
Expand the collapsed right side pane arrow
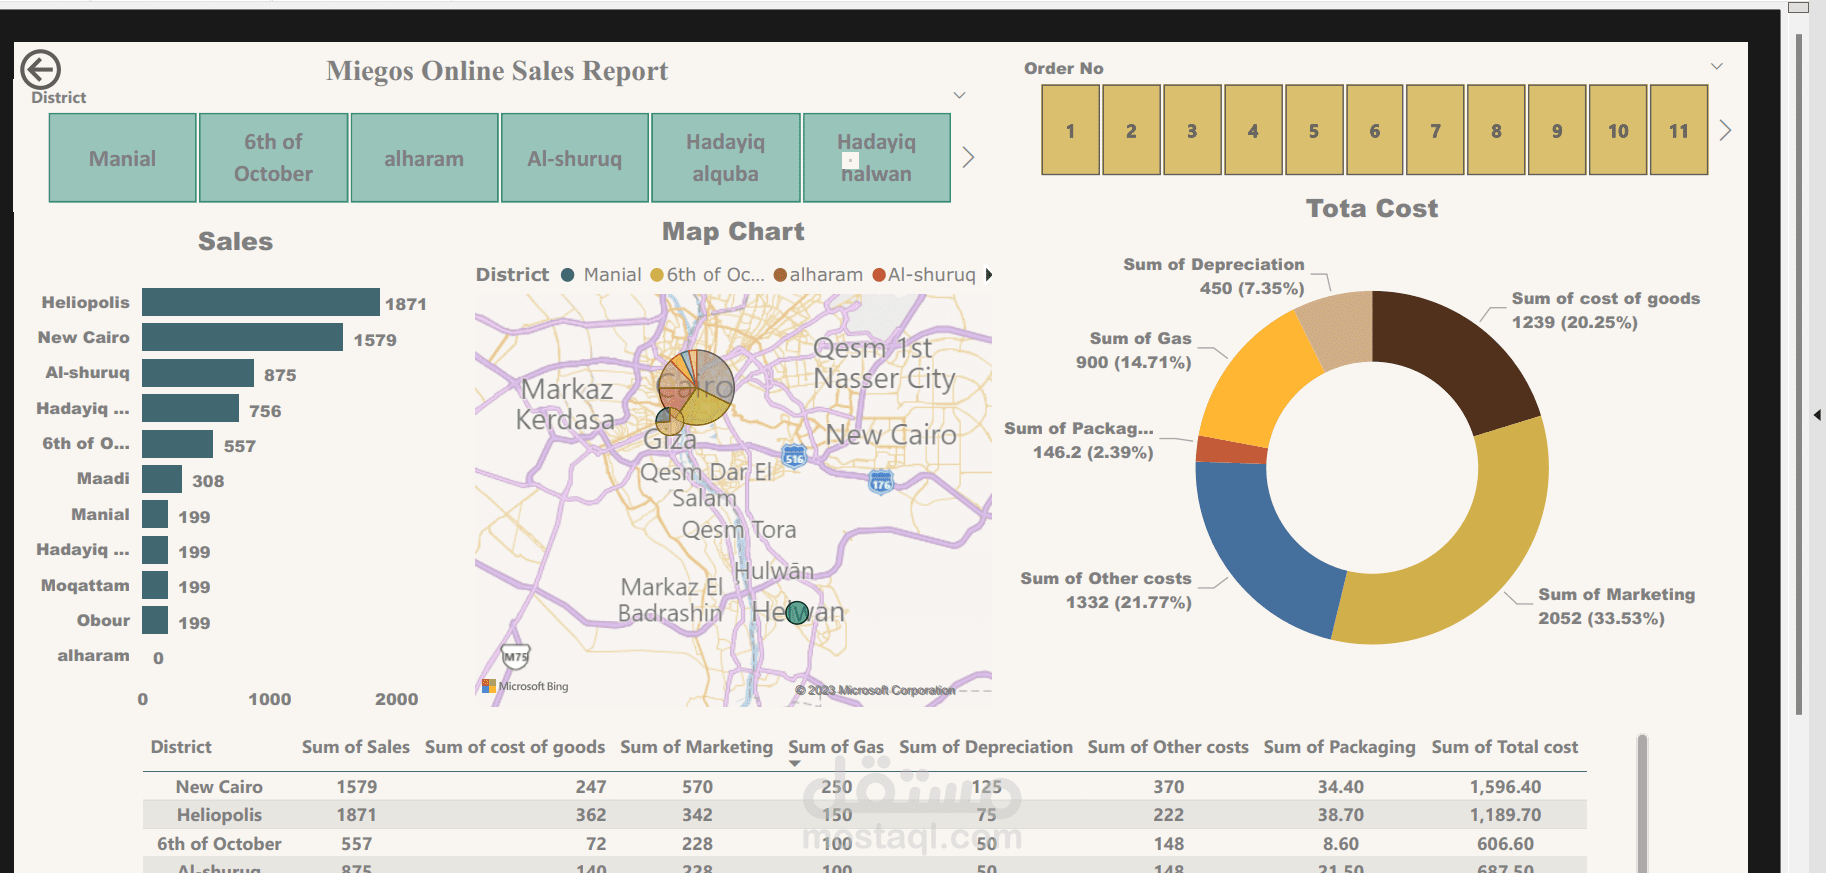pos(1817,414)
